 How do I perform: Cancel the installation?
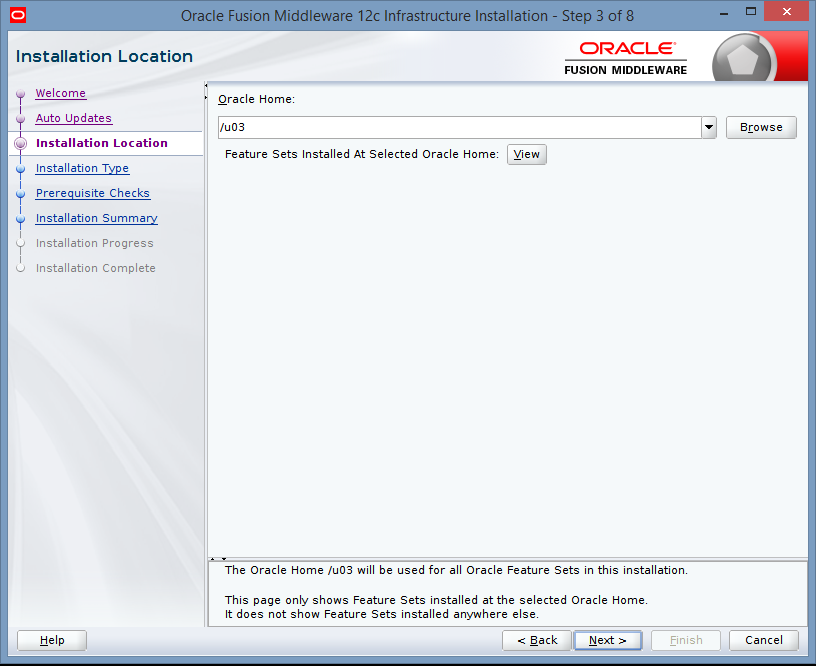click(763, 640)
